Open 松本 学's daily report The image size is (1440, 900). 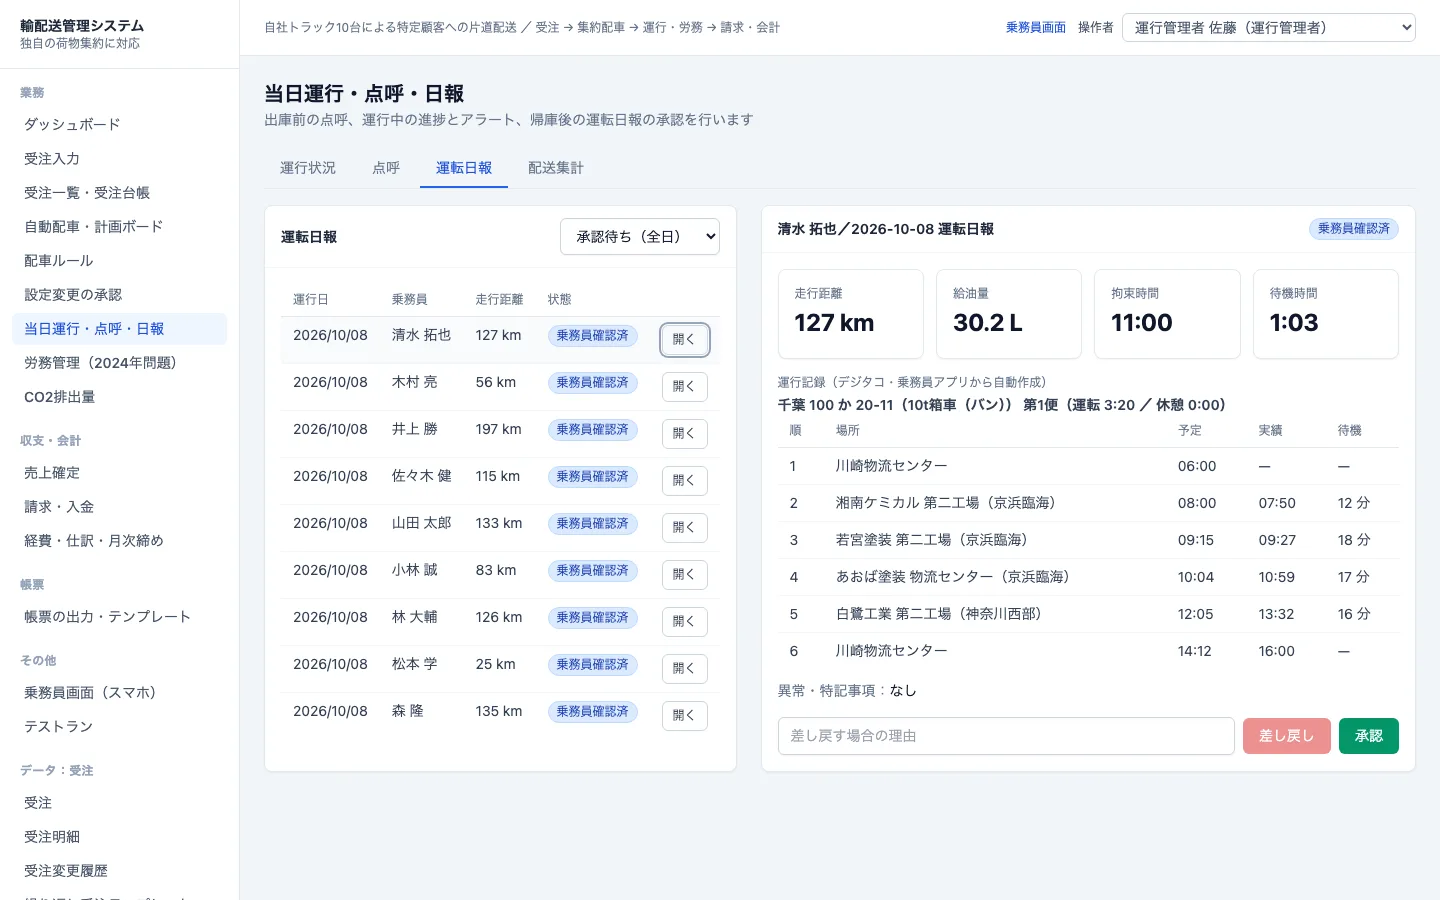pyautogui.click(x=685, y=669)
